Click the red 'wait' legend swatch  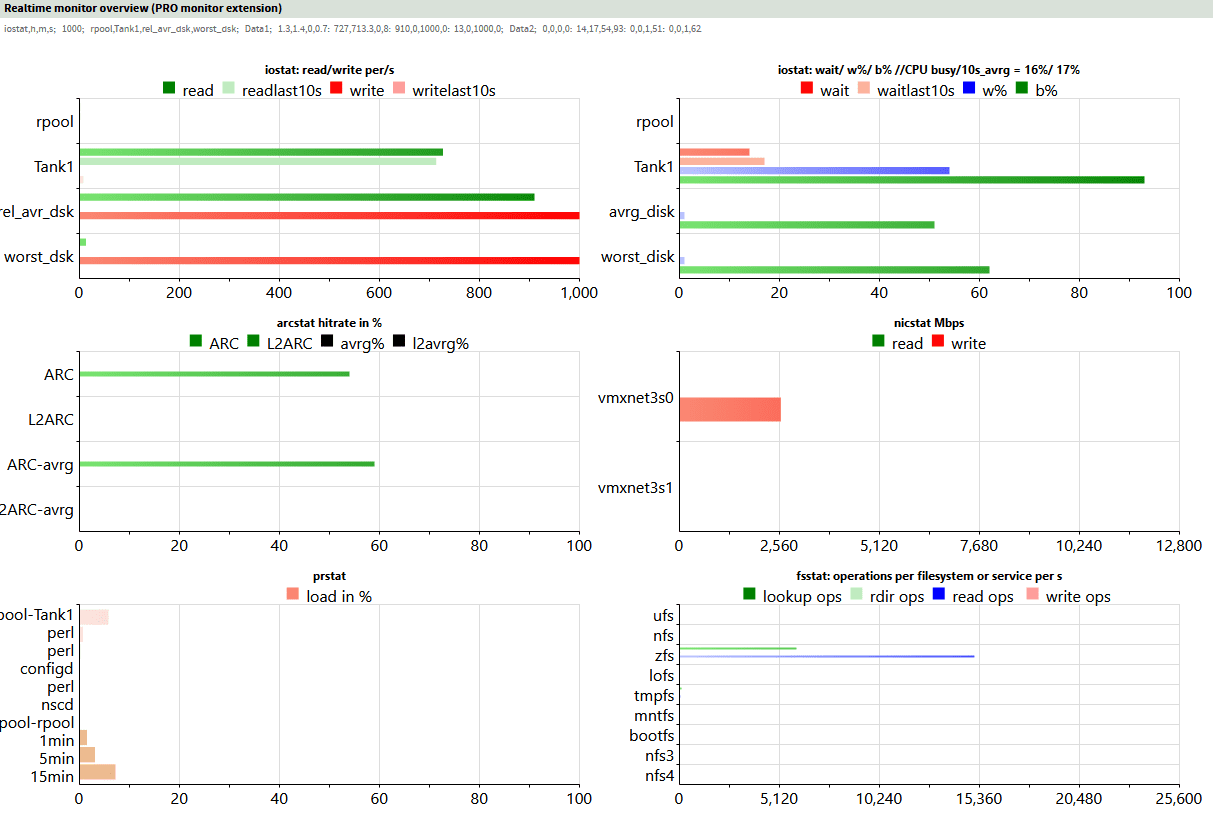(807, 89)
